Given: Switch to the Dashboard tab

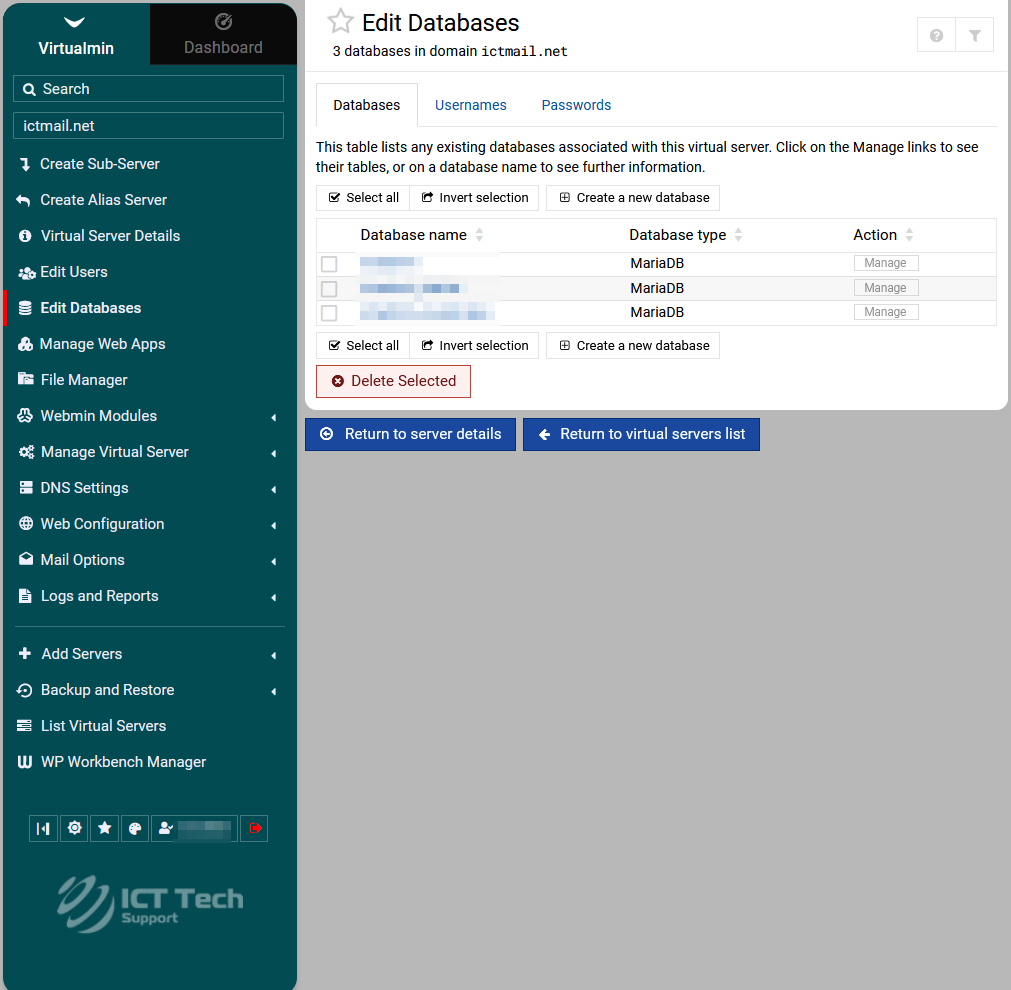Looking at the screenshot, I should click(x=223, y=34).
